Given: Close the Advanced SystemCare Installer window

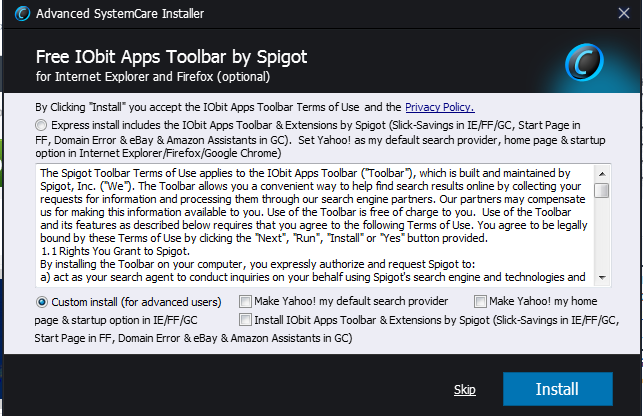Looking at the screenshot, I should (x=624, y=14).
